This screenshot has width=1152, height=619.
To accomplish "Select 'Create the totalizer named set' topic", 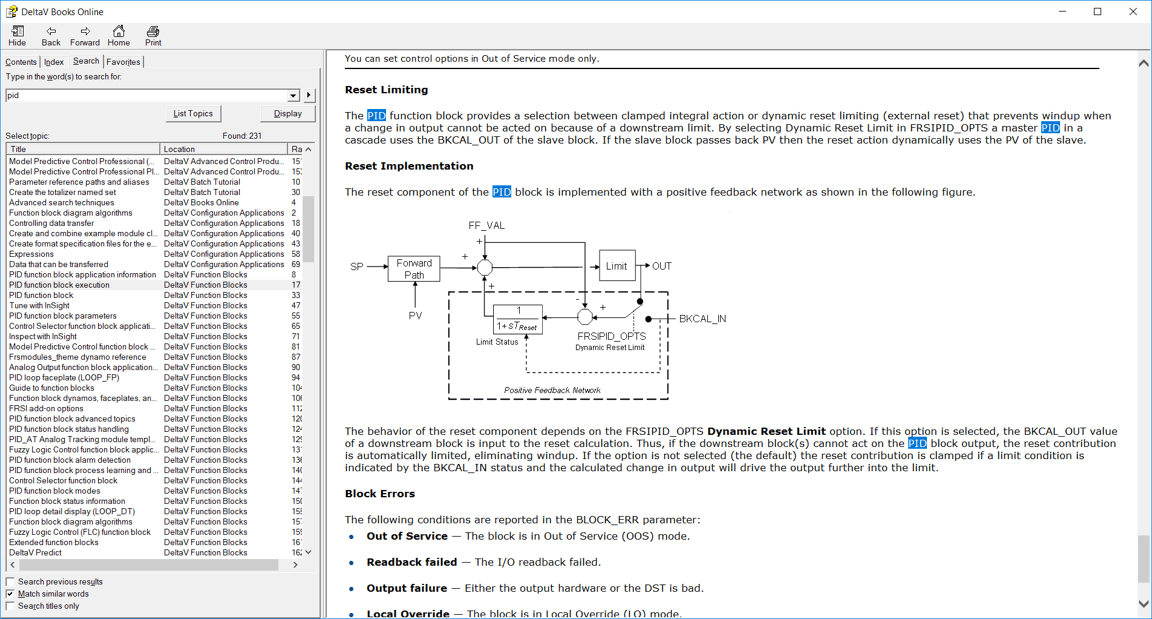I will (x=62, y=192).
